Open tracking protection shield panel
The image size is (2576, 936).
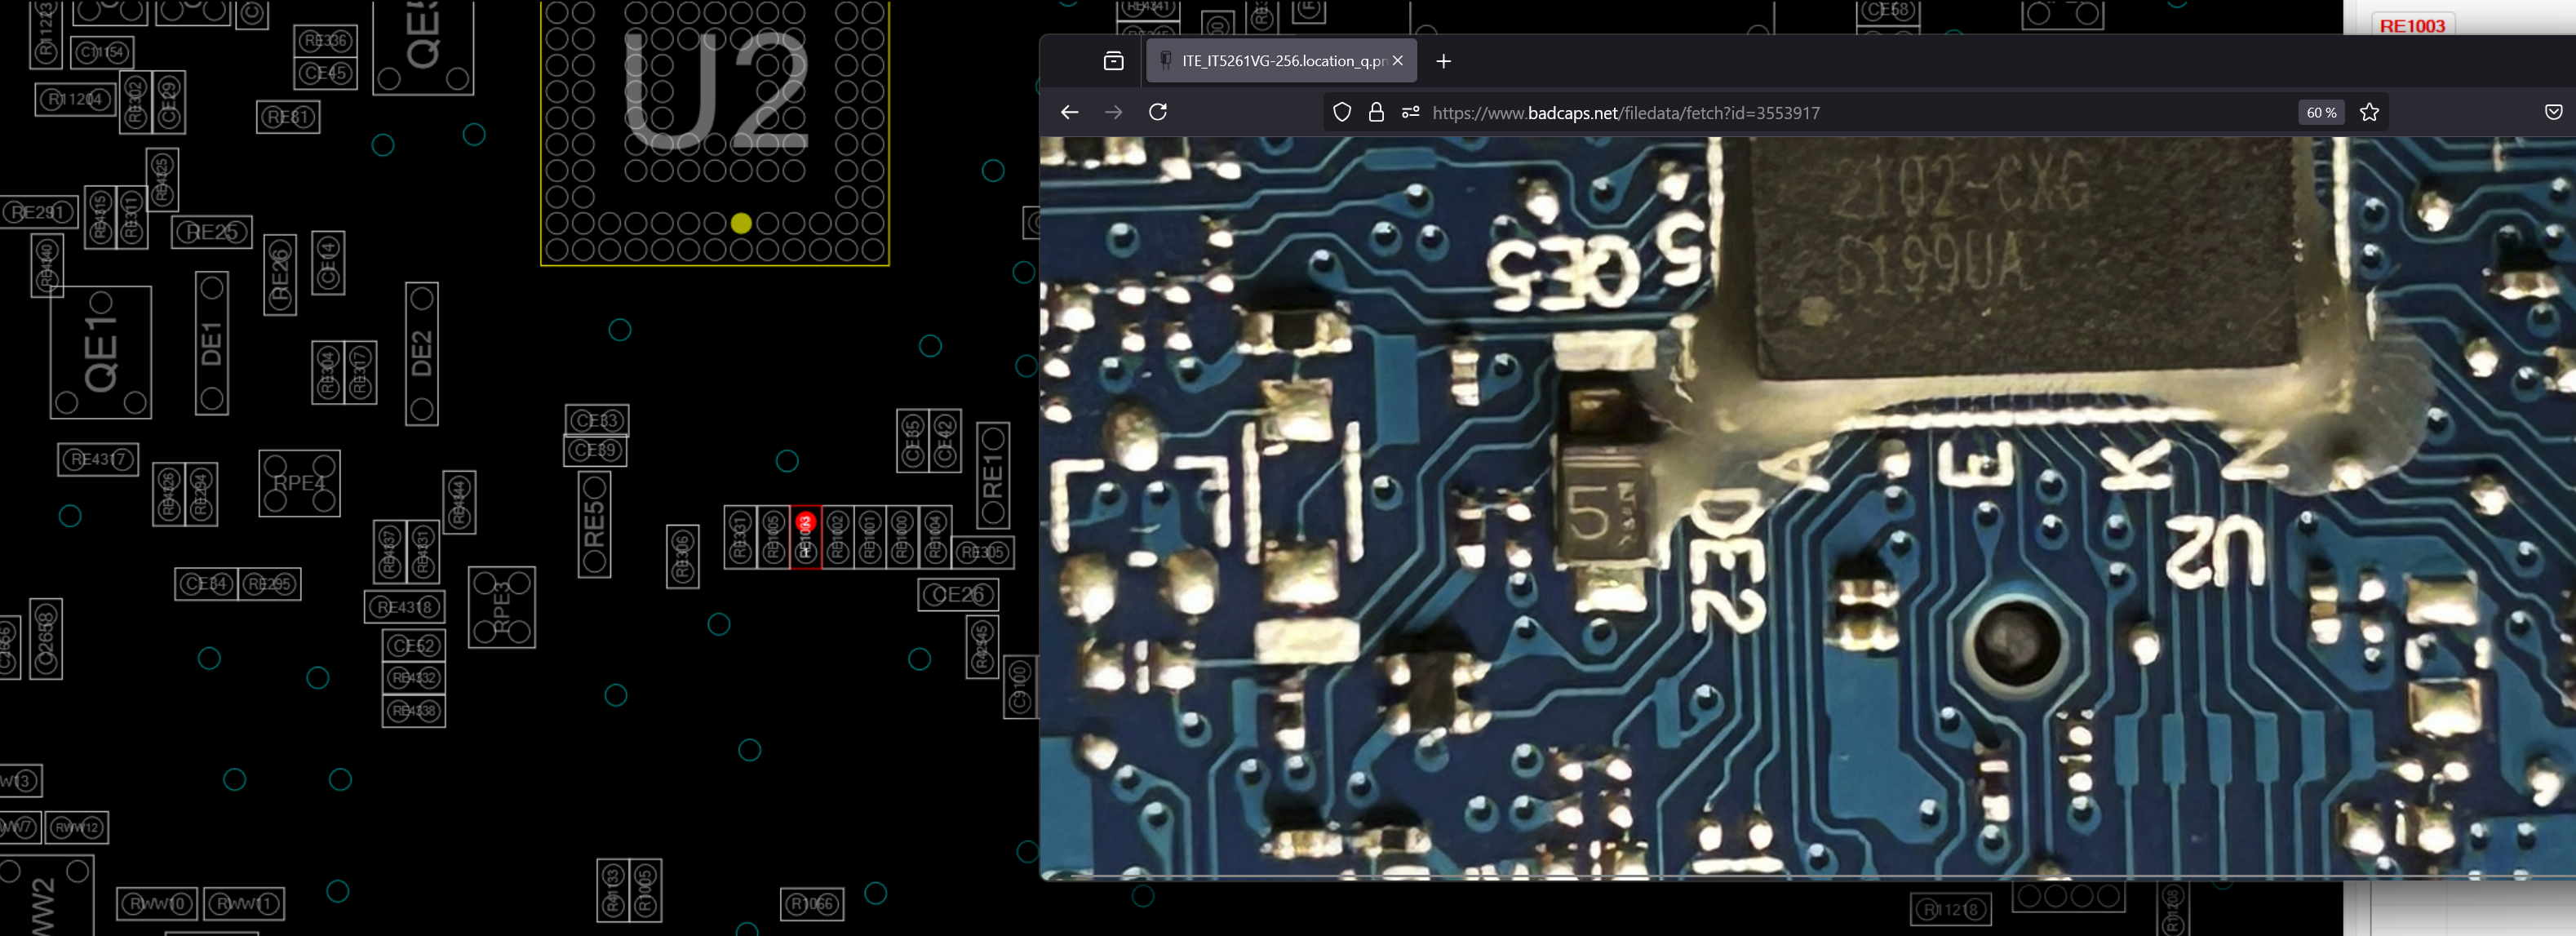[1342, 112]
